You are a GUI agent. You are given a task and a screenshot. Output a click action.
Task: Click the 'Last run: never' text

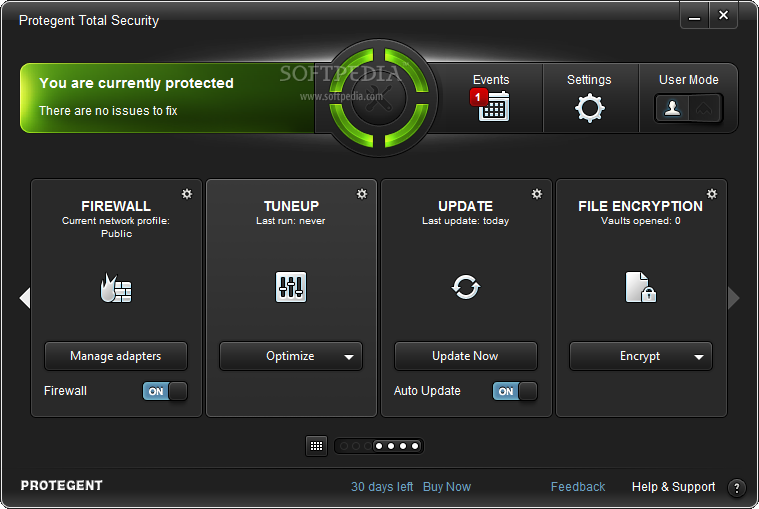pos(290,221)
